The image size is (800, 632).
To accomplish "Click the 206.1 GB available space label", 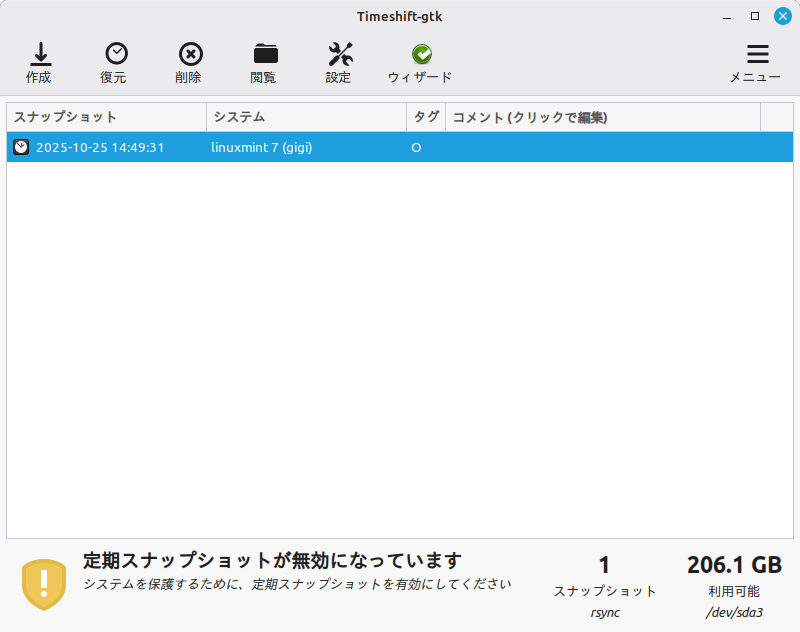I will [734, 565].
